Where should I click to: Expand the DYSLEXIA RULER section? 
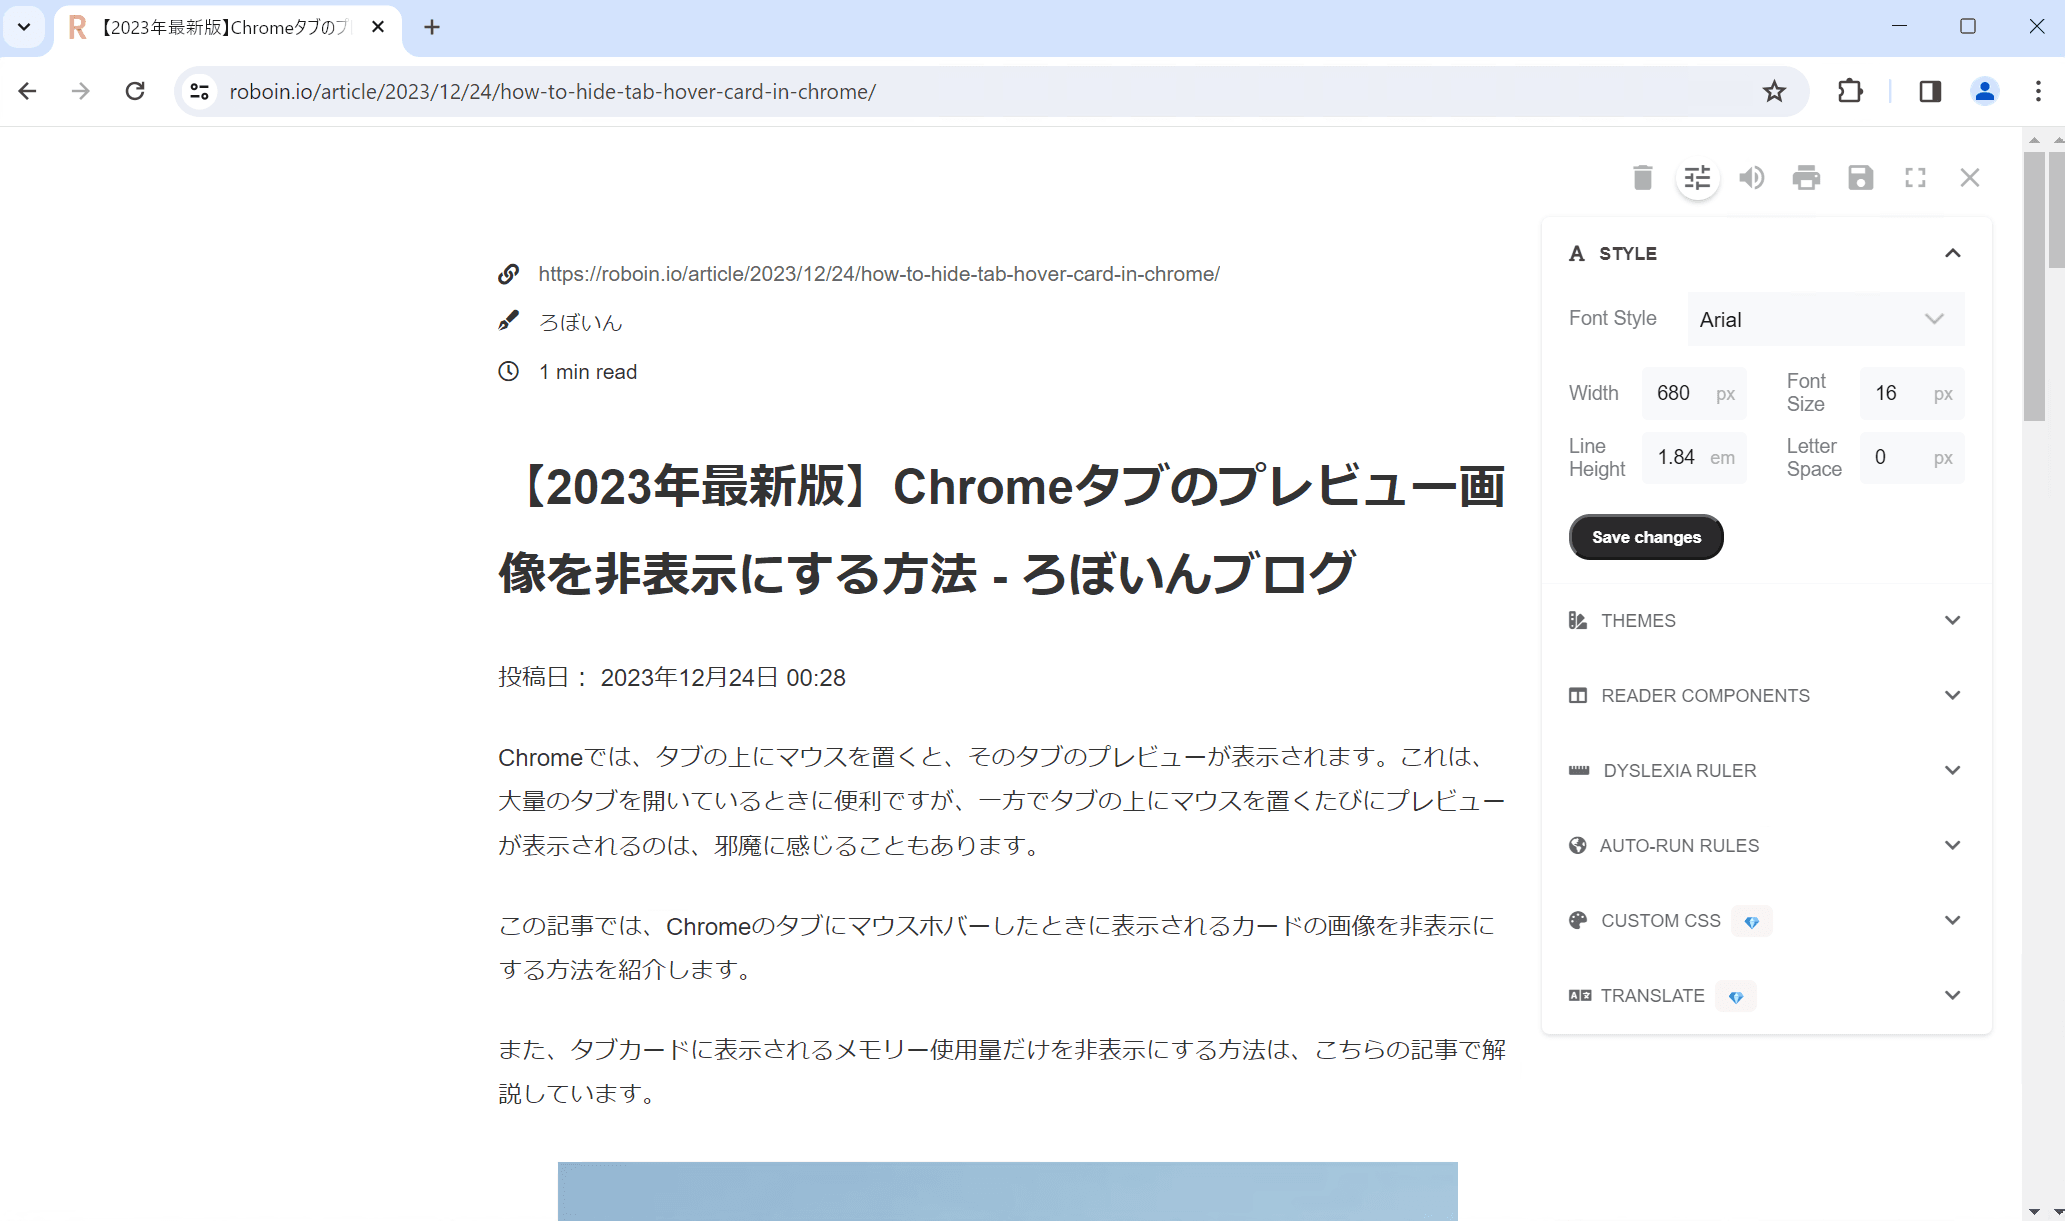click(1766, 770)
